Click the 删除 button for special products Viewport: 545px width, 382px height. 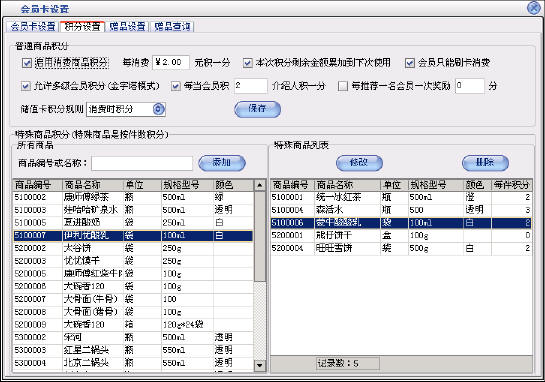pos(485,163)
